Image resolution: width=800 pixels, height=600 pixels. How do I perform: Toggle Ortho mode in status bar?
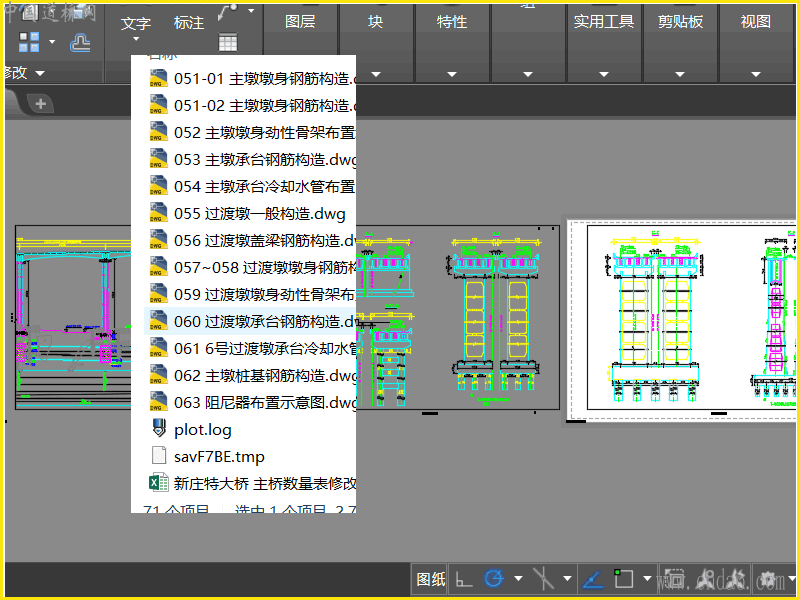point(464,579)
